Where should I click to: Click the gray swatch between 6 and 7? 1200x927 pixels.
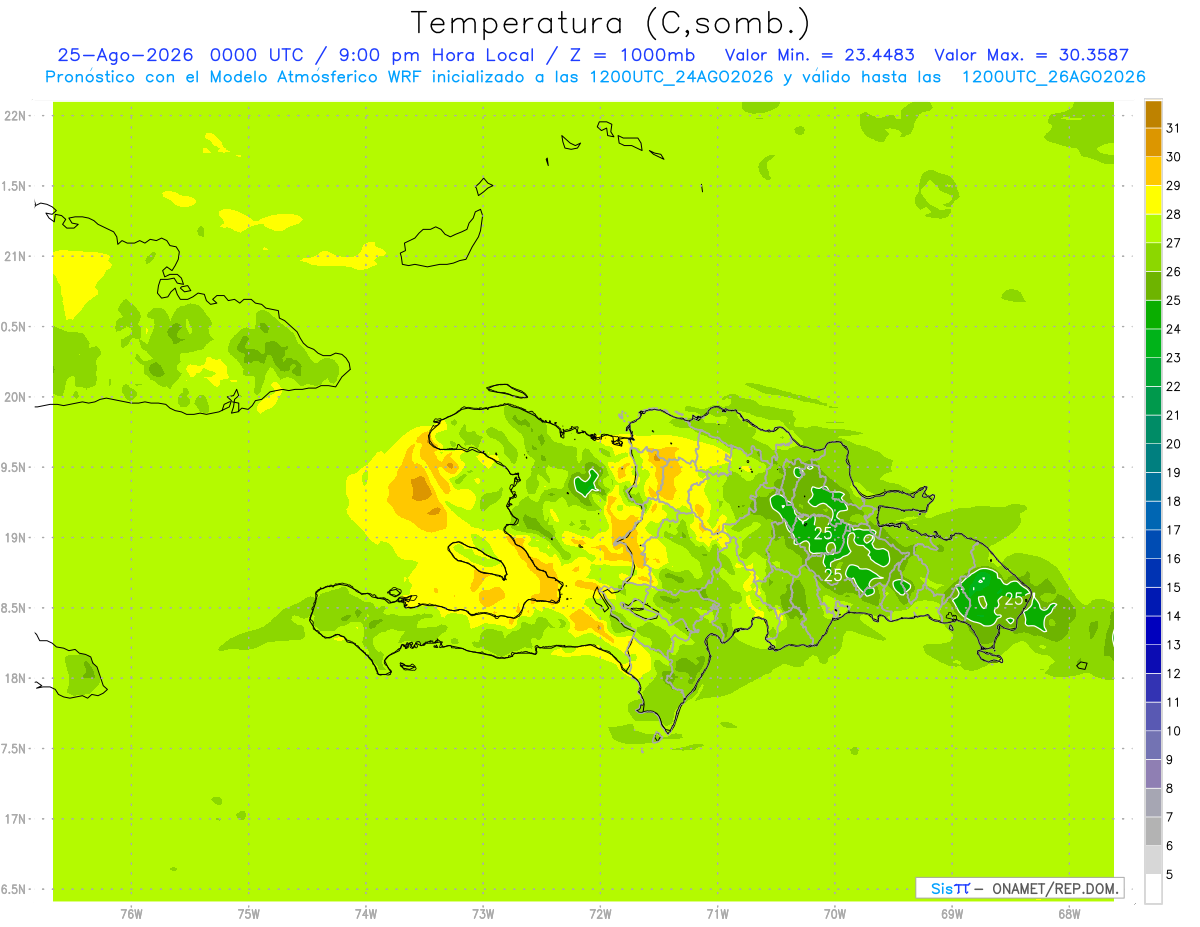(x=1153, y=831)
